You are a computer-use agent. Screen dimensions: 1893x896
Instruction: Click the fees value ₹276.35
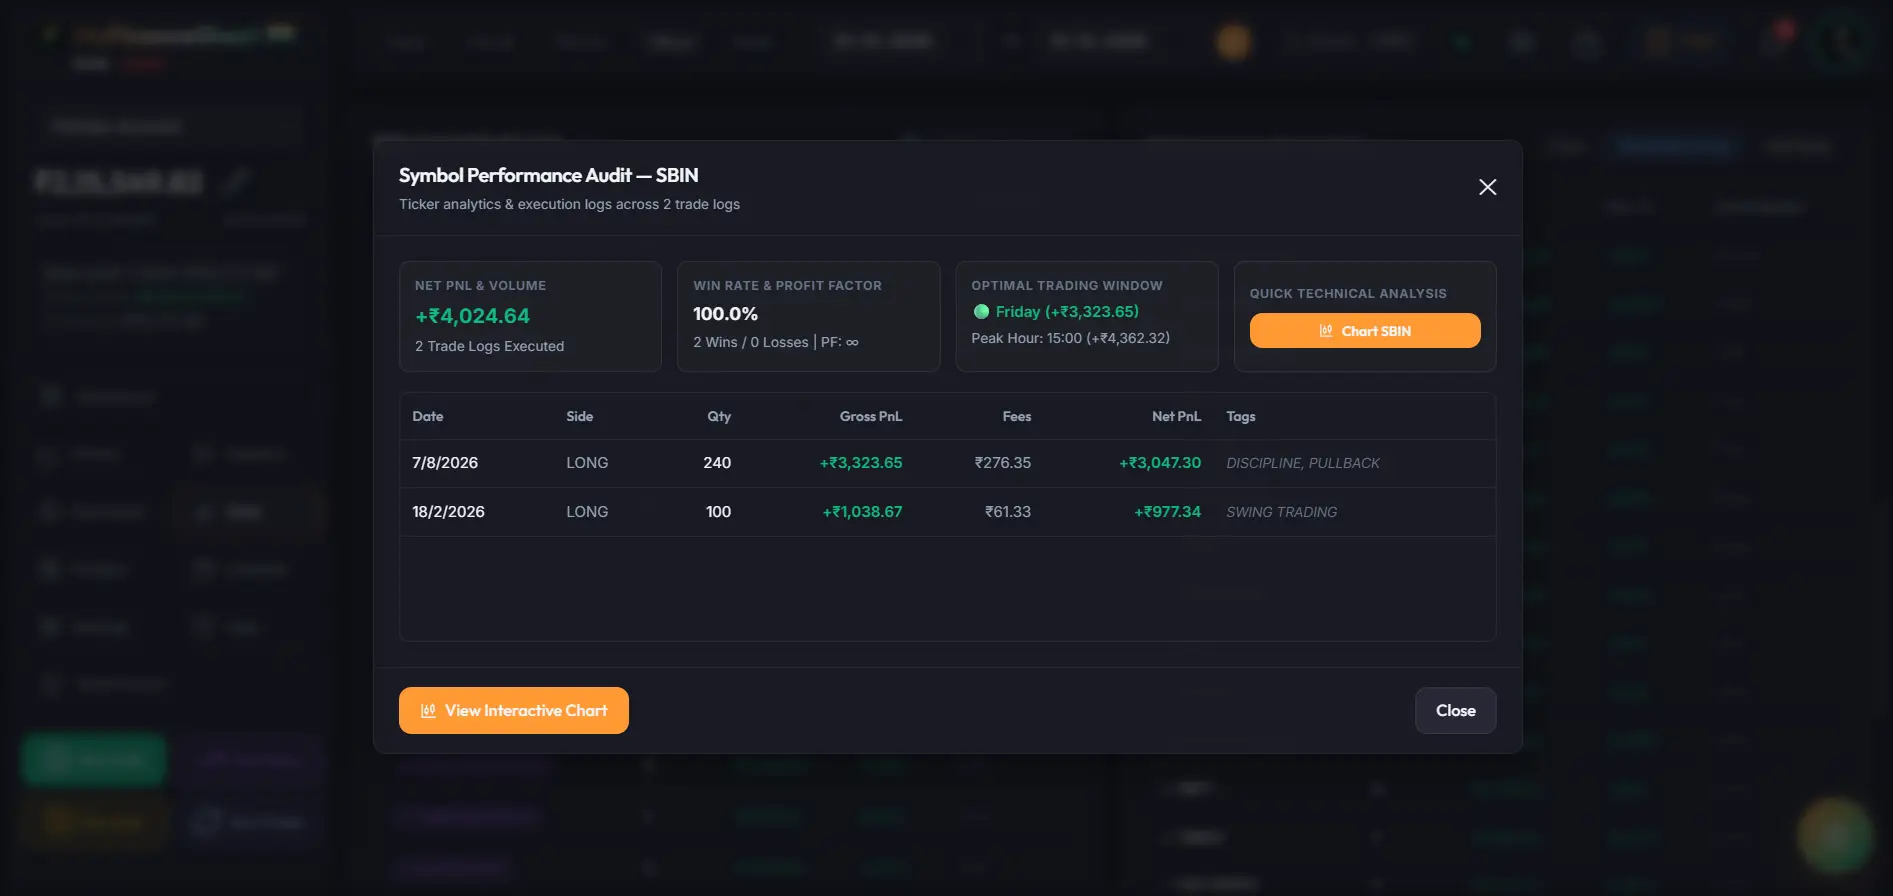coord(1003,463)
